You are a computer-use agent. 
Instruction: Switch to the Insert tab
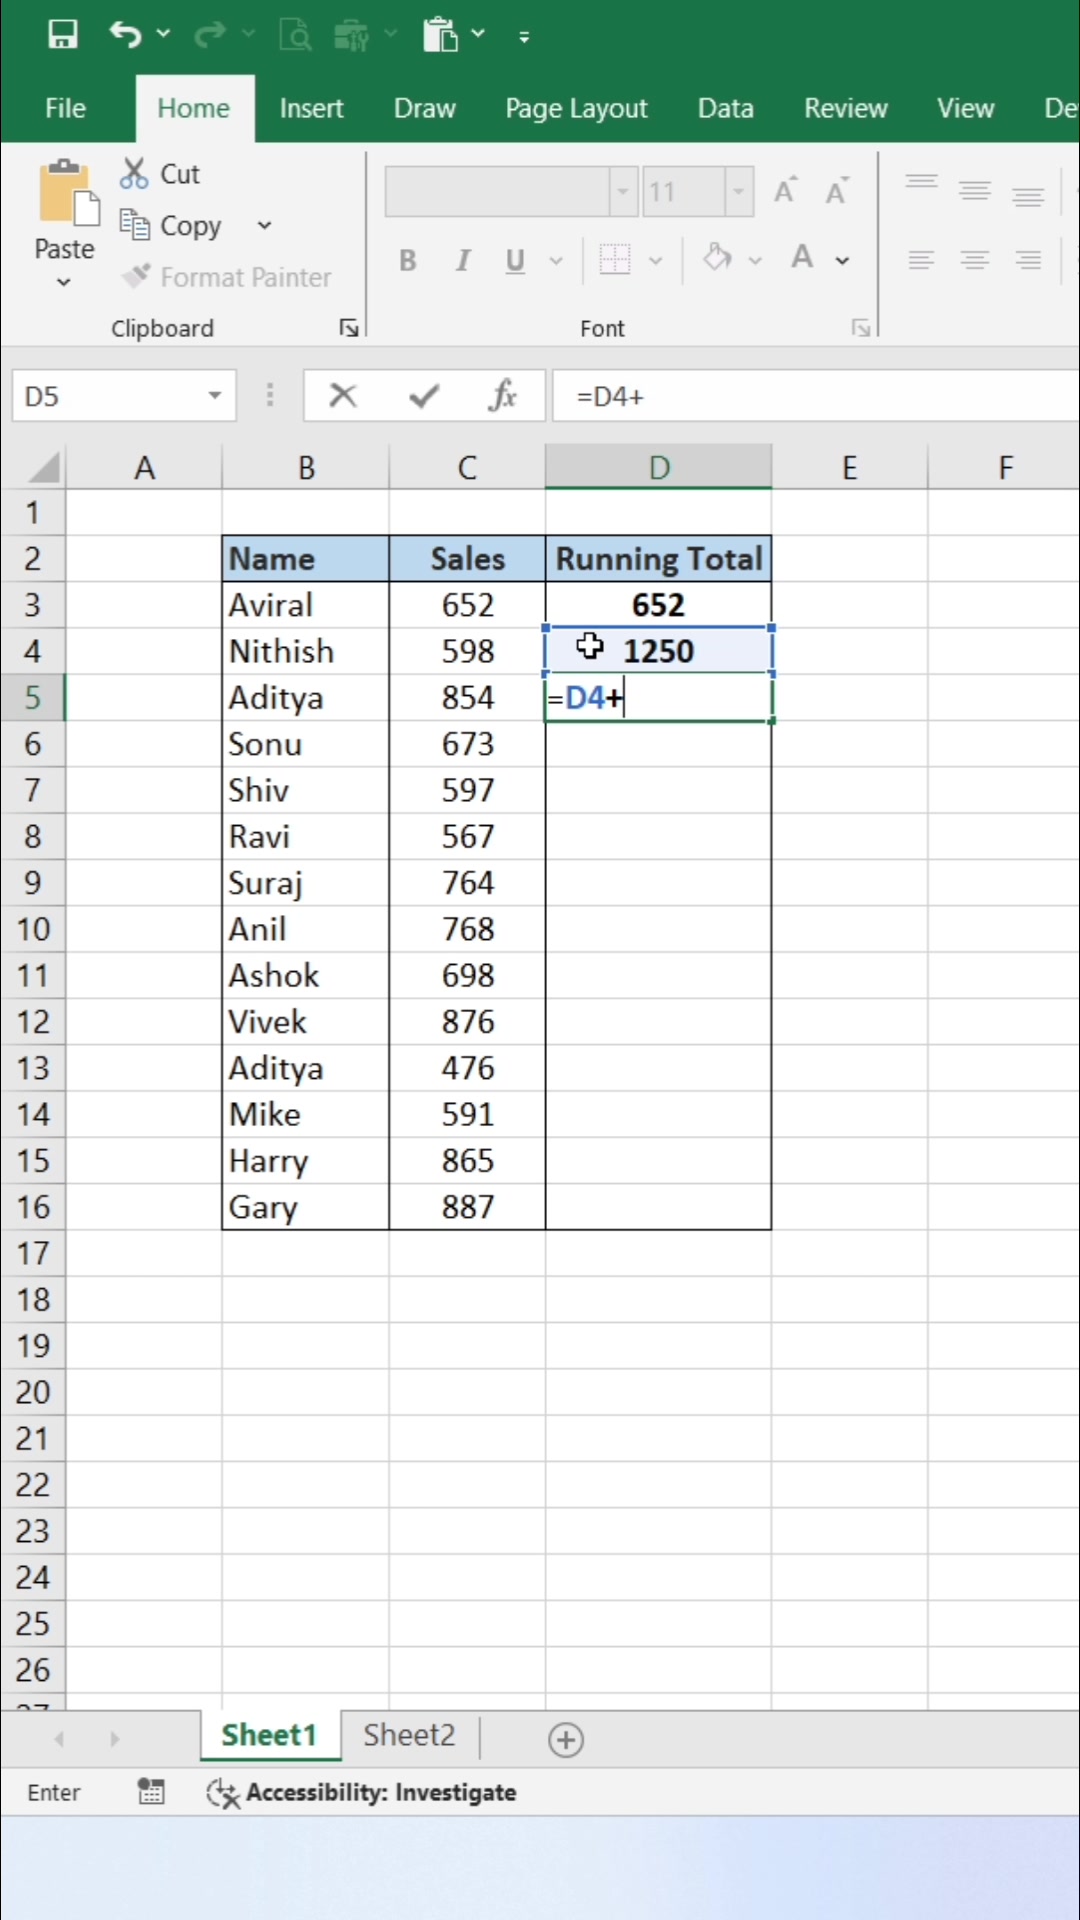[311, 108]
